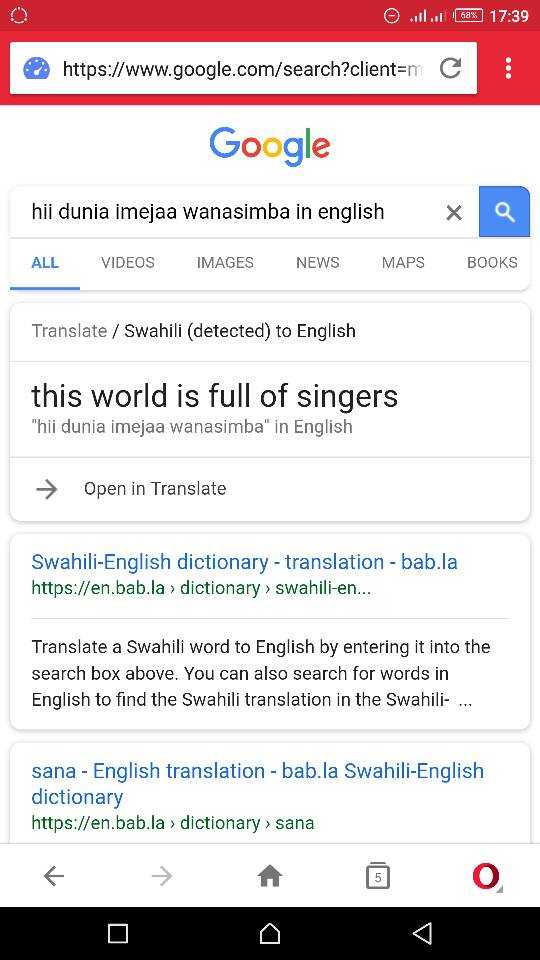Switch to the Images tab

point(225,263)
